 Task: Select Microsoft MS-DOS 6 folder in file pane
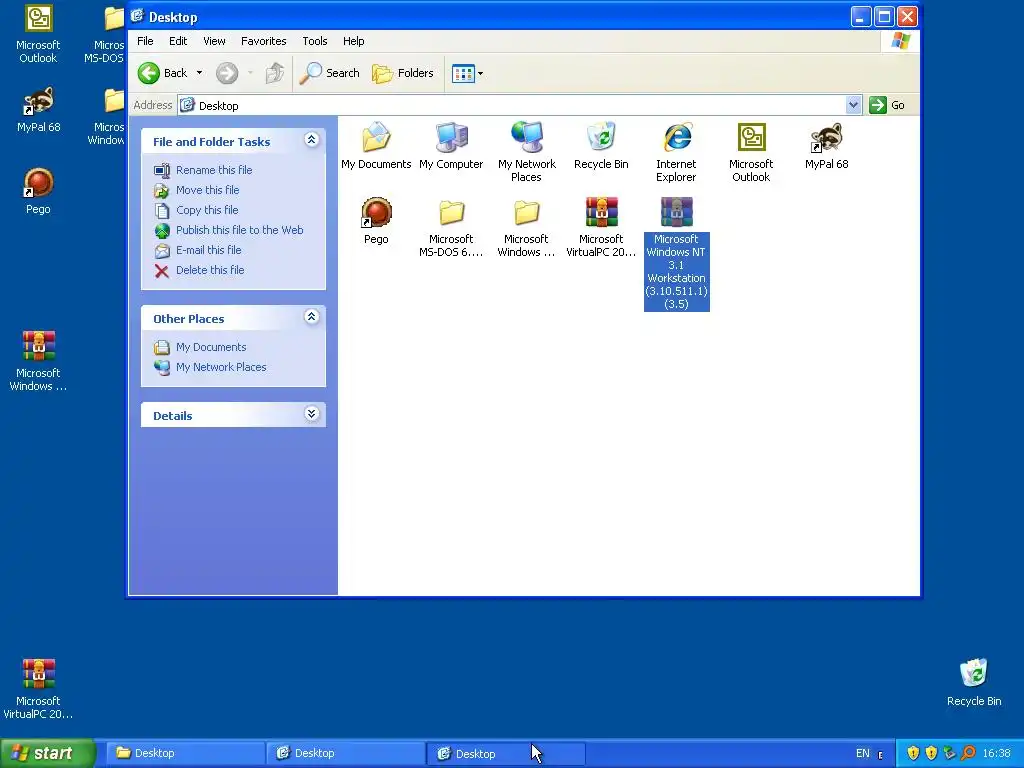coord(451,213)
